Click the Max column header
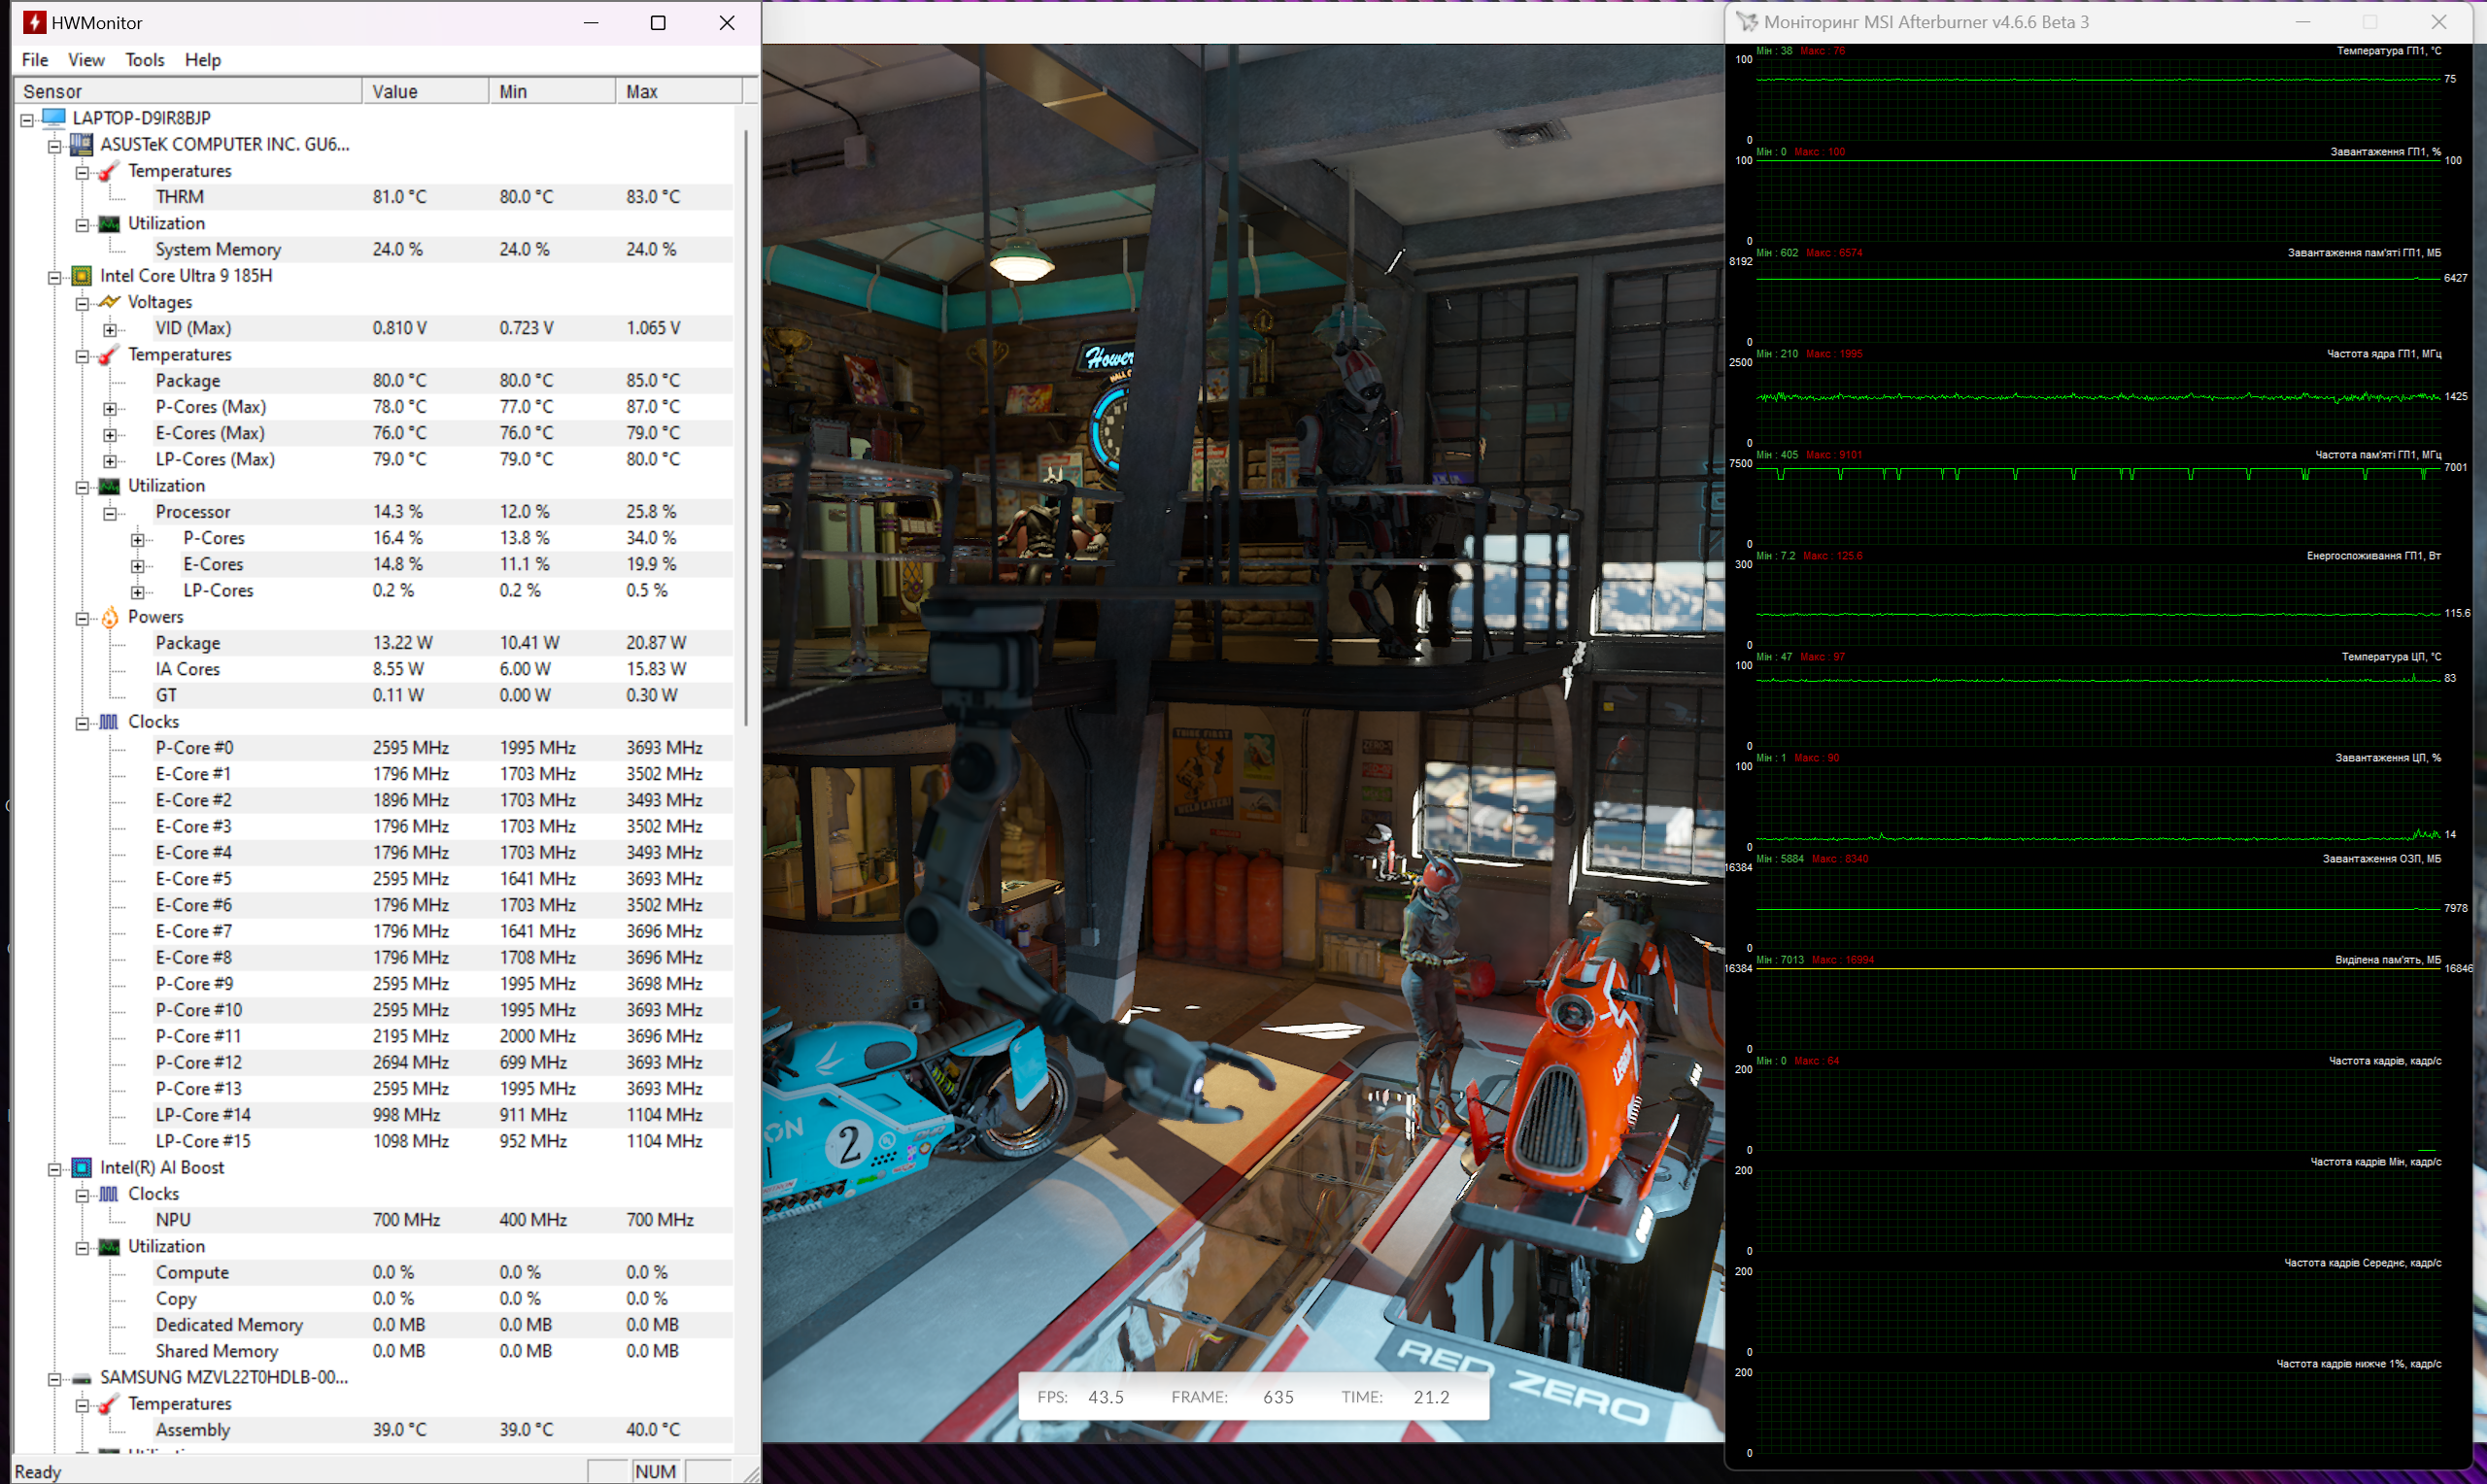The image size is (2487, 1484). click(679, 91)
